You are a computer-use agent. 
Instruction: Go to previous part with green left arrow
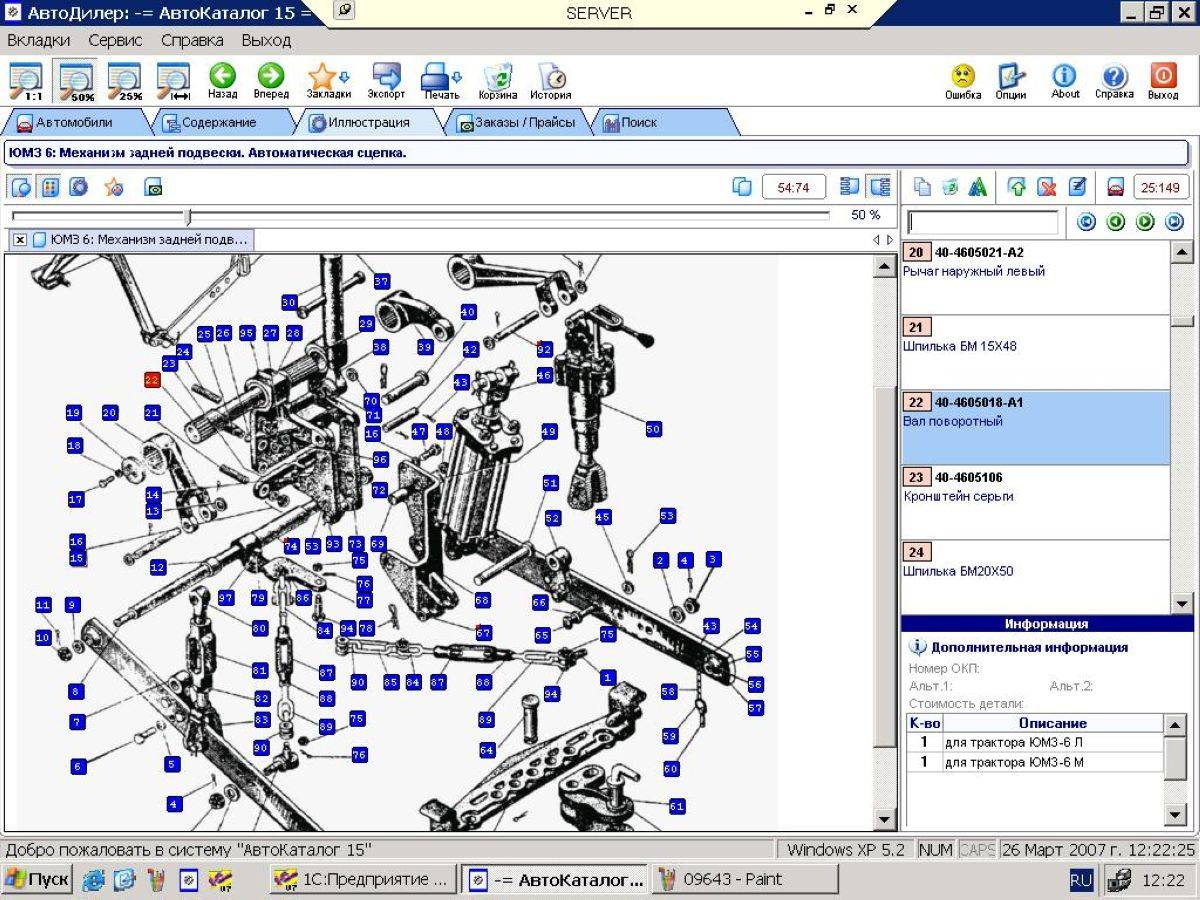tap(1115, 222)
